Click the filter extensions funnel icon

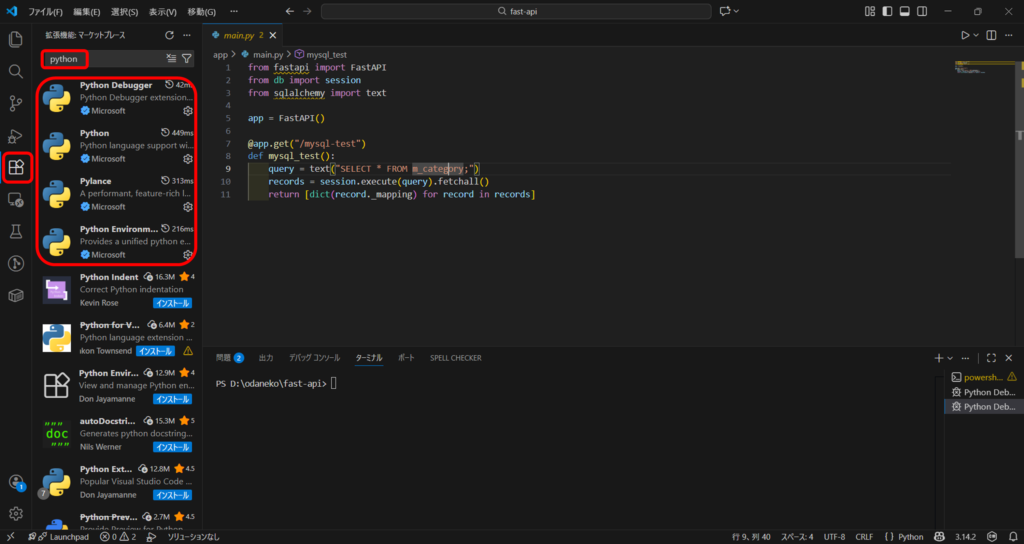tap(187, 59)
